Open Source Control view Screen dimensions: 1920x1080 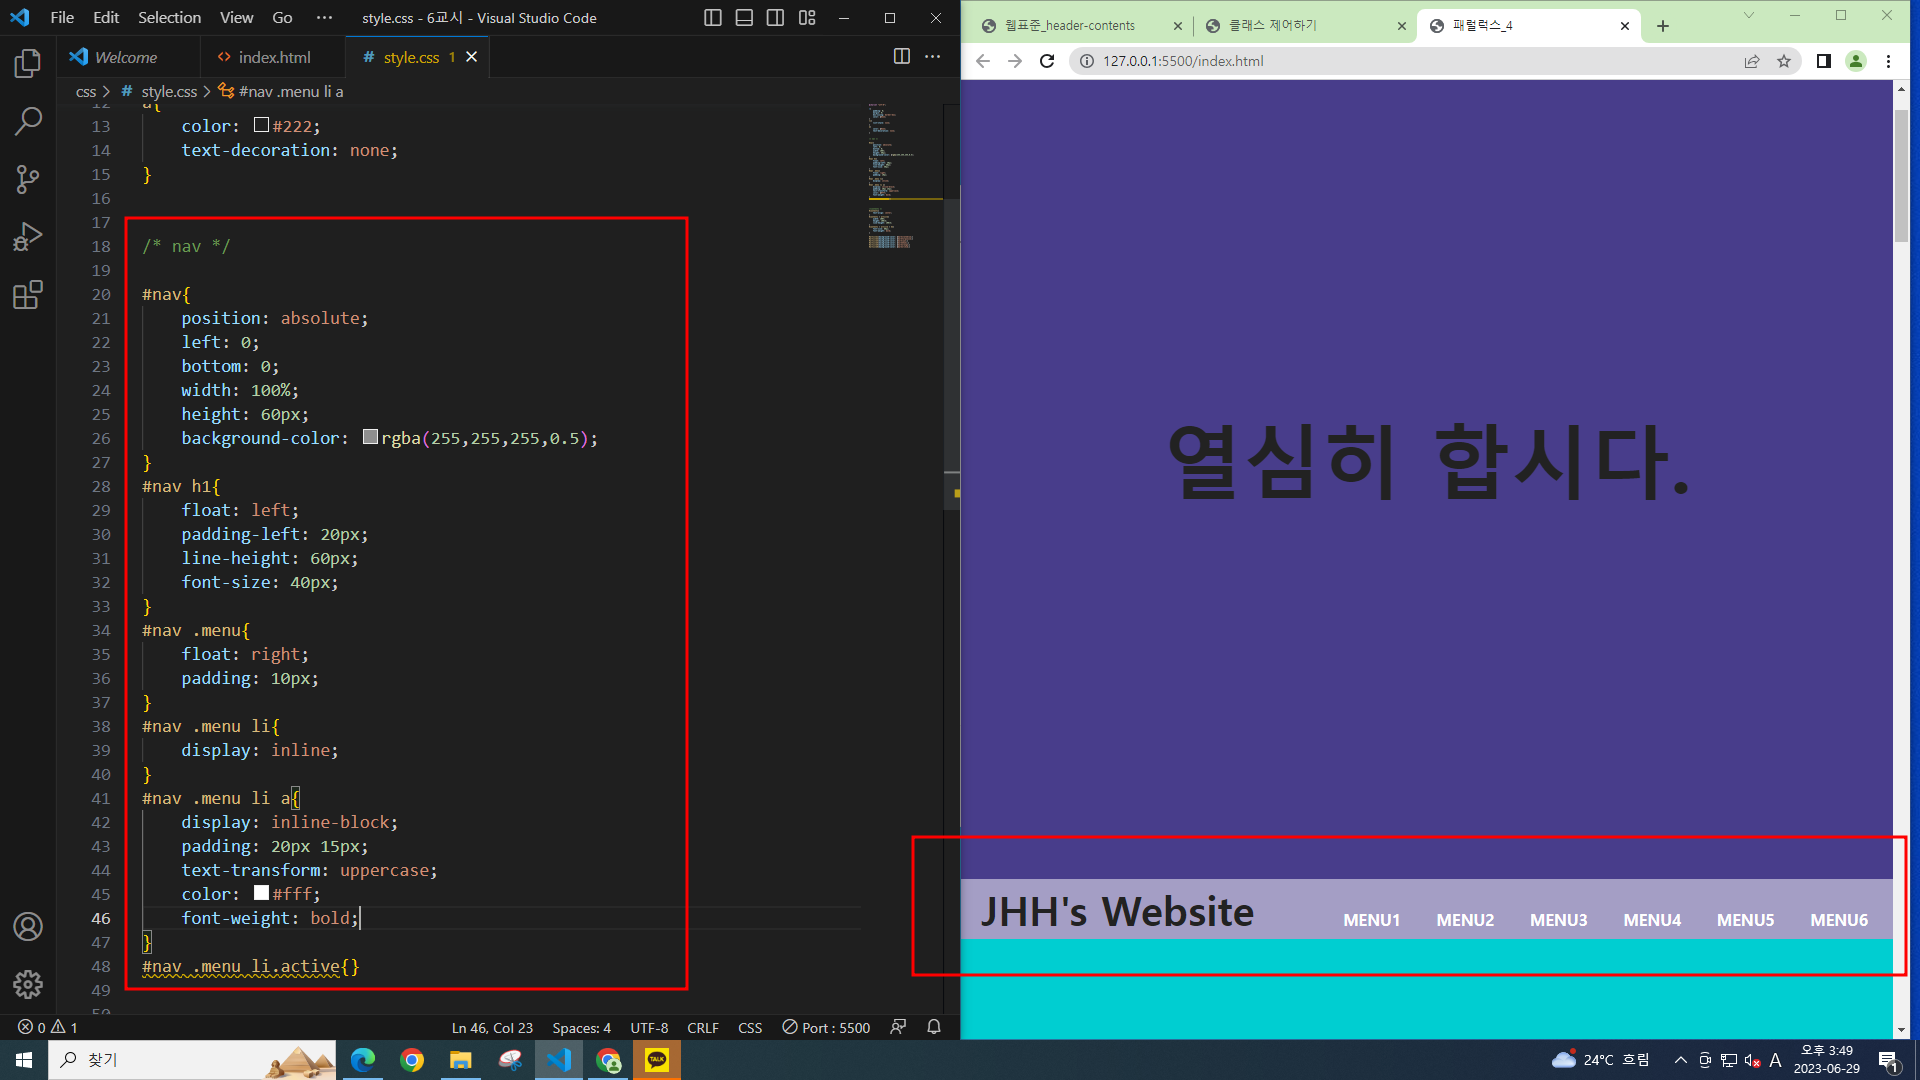coord(28,180)
